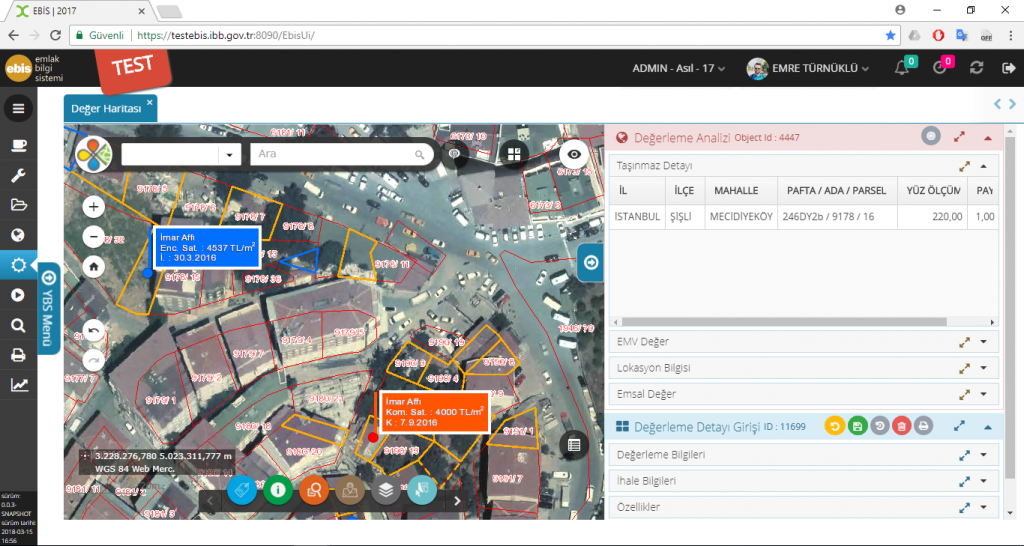
Task: Log out using the exit icon
Action: [1008, 68]
